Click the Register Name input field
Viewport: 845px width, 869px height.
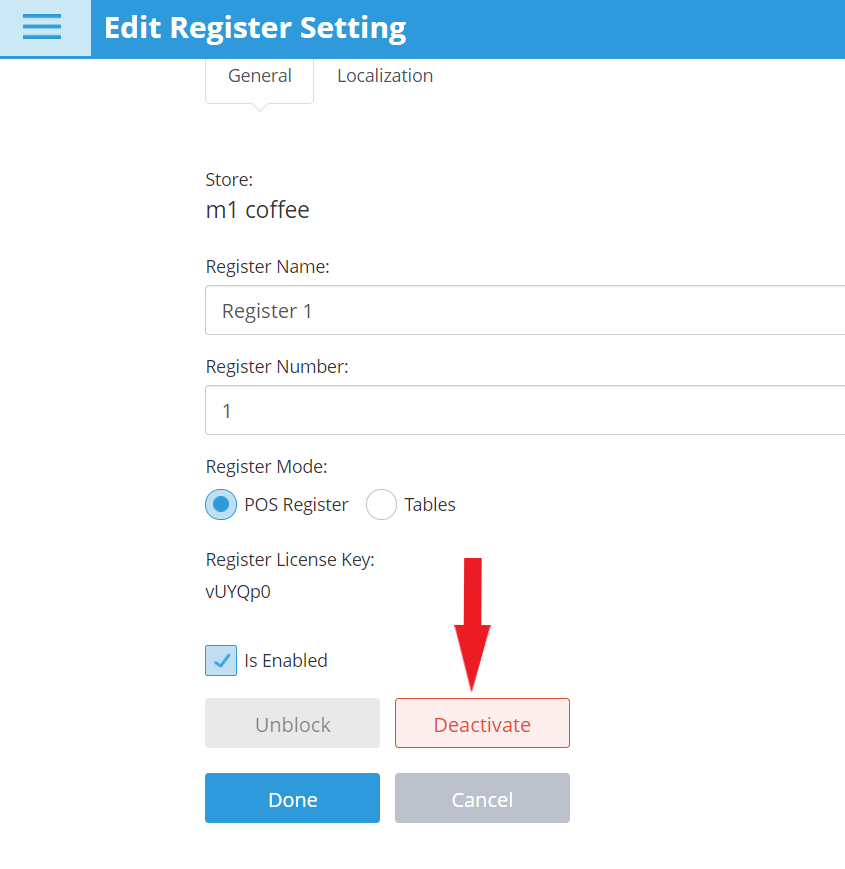525,310
